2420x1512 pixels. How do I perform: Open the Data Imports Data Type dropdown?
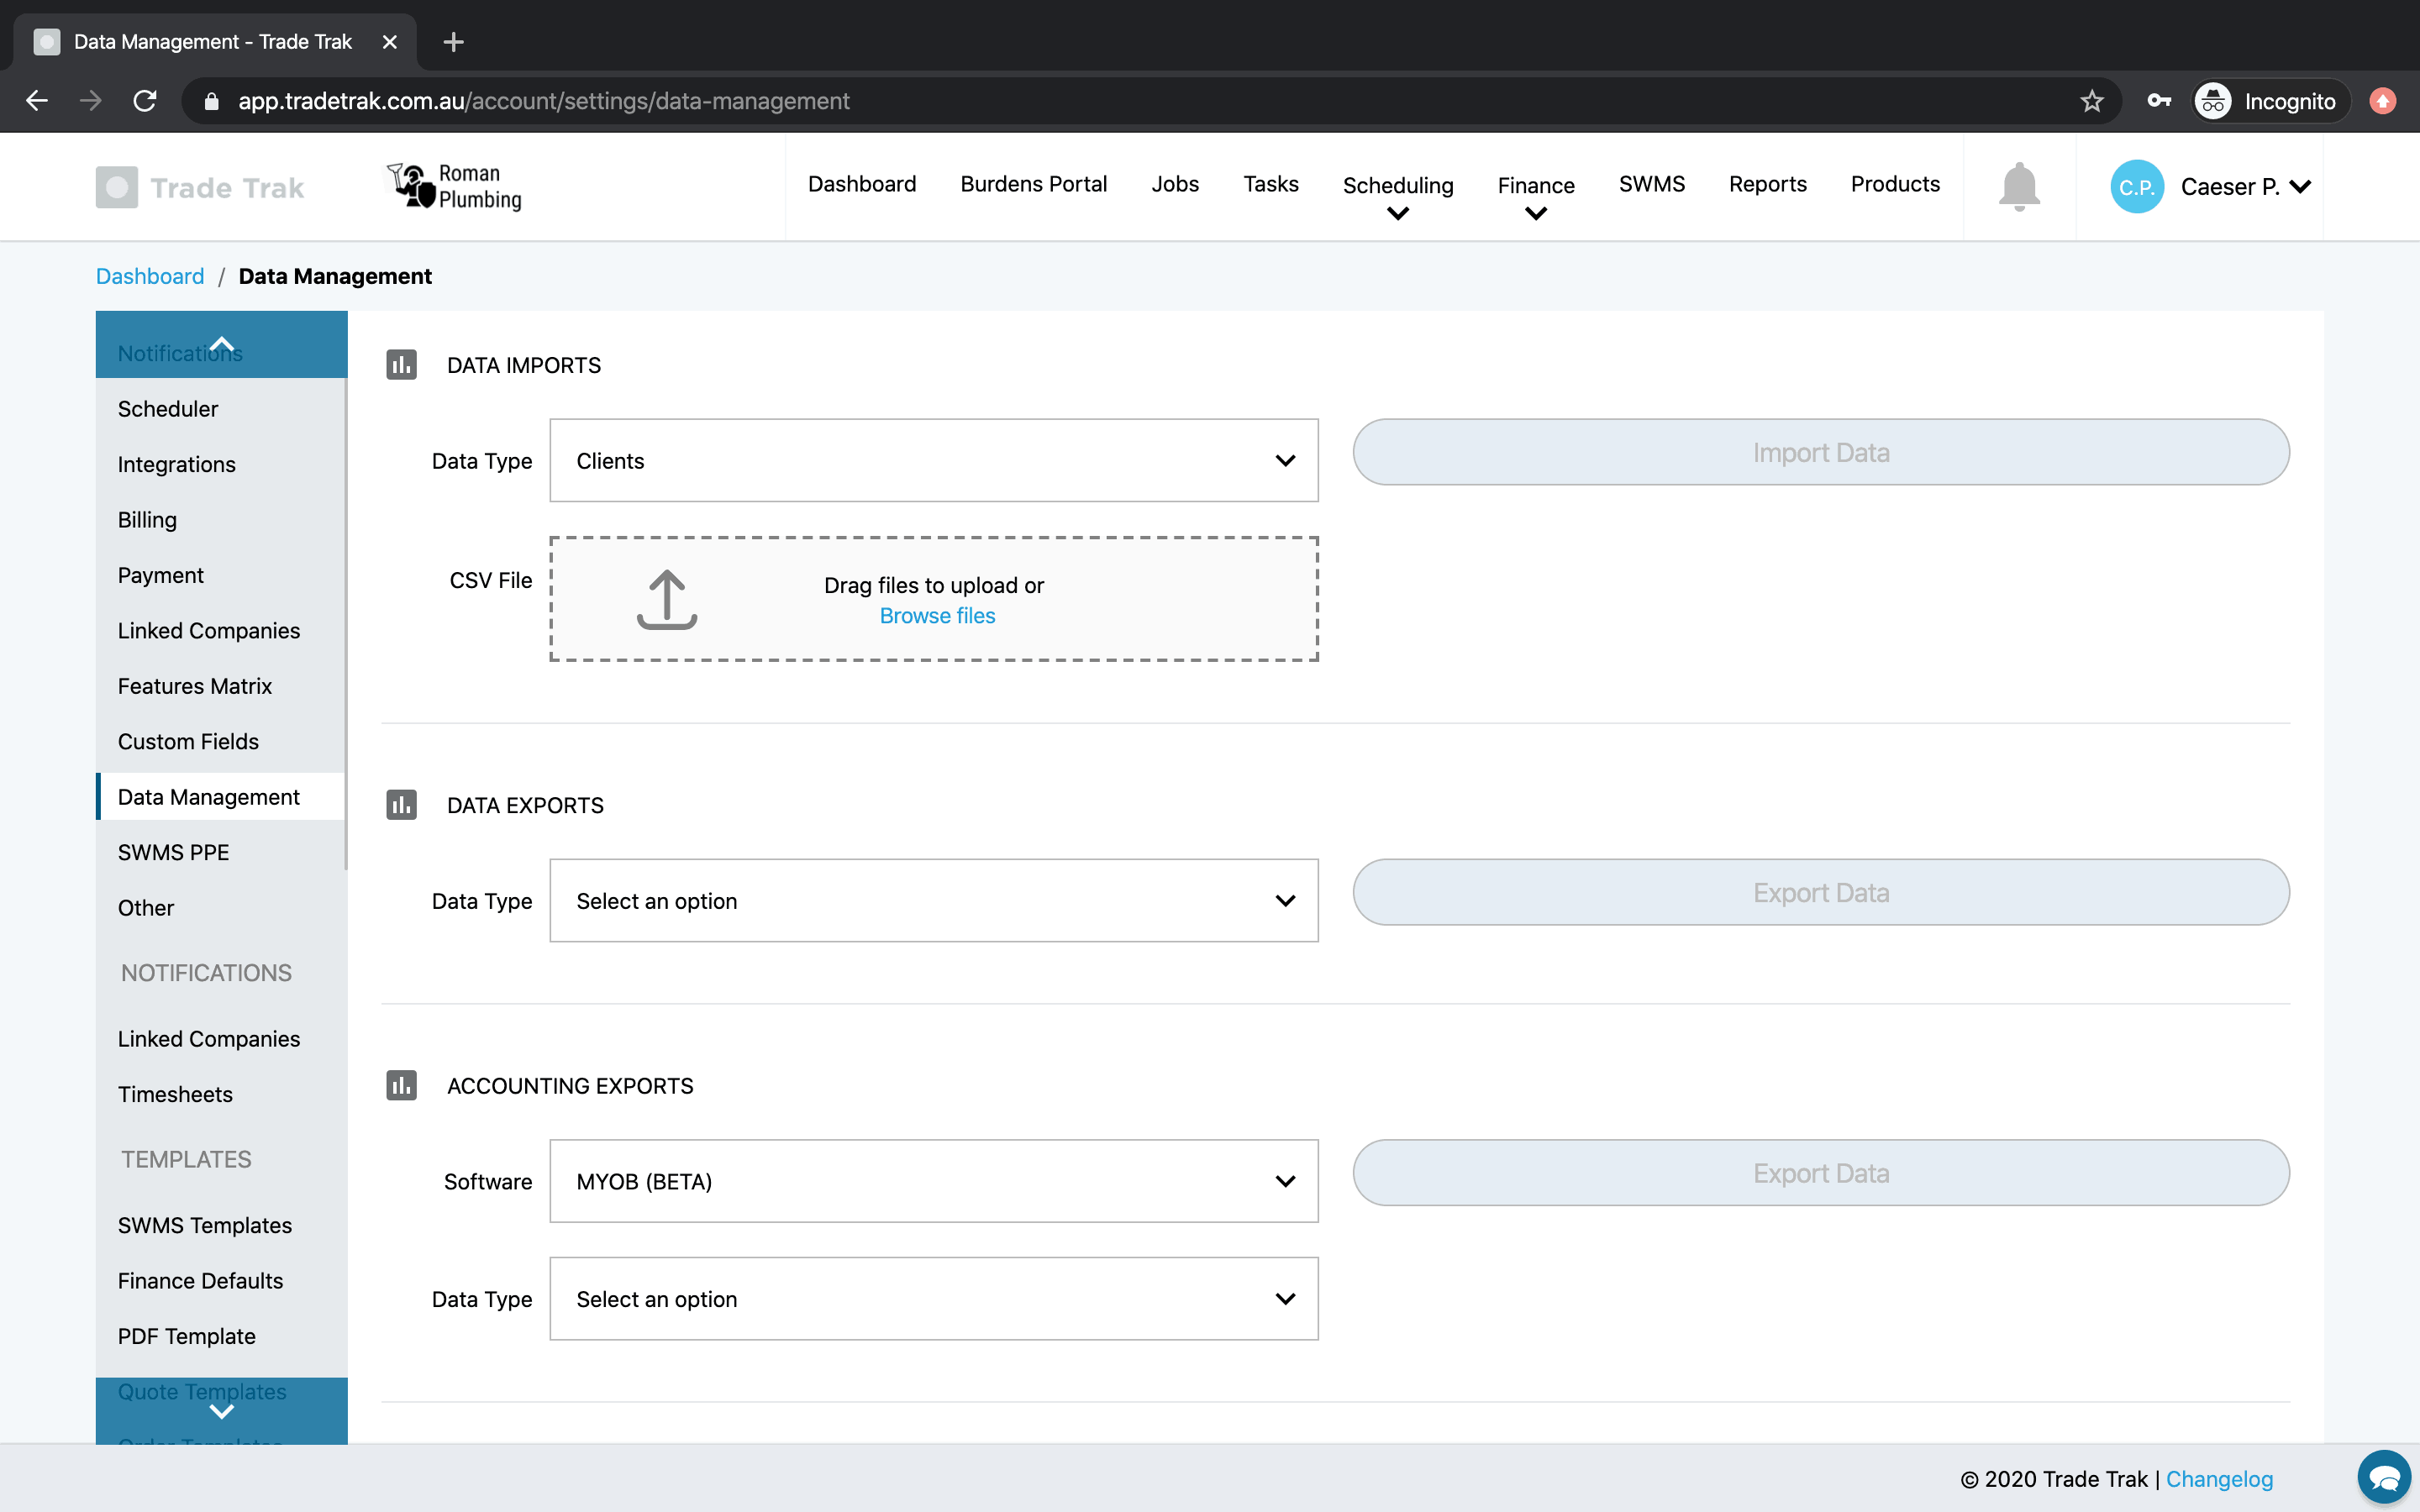coord(934,460)
